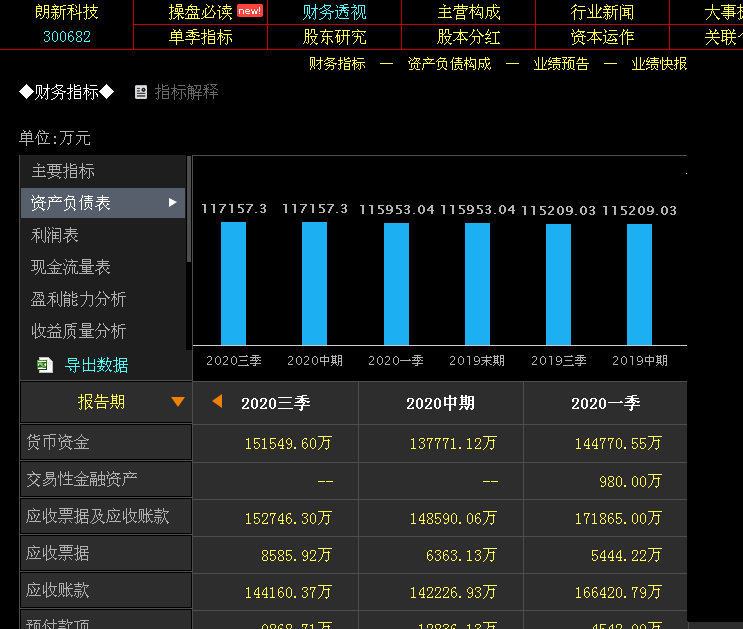Click the 导出数据 export link
Screen dimensions: 743x629
tap(96, 365)
